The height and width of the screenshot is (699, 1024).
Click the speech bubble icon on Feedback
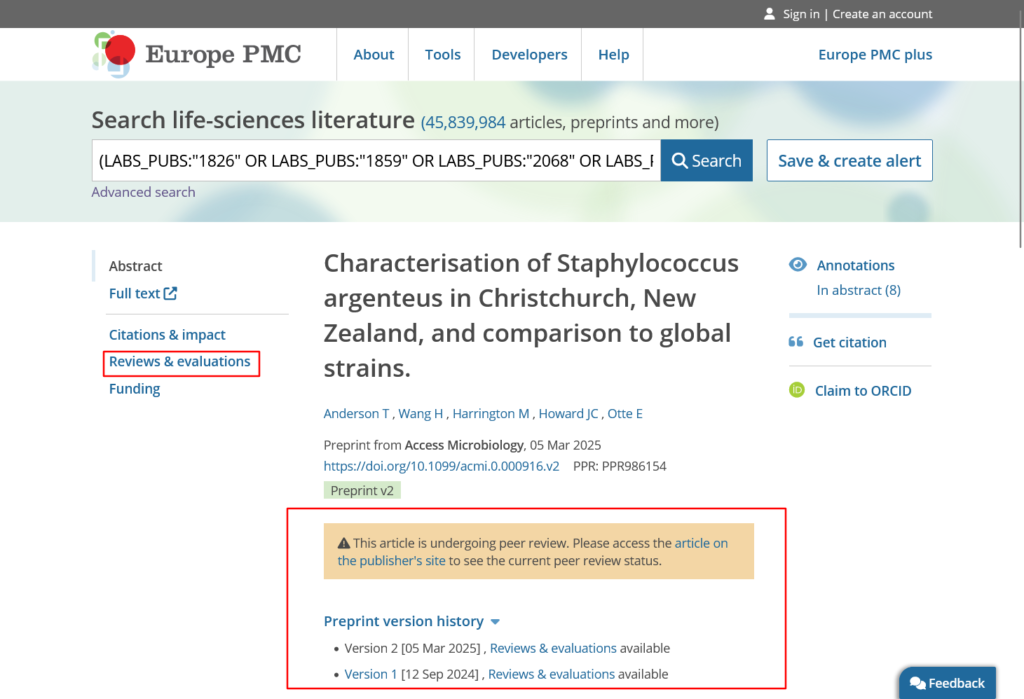coord(917,684)
